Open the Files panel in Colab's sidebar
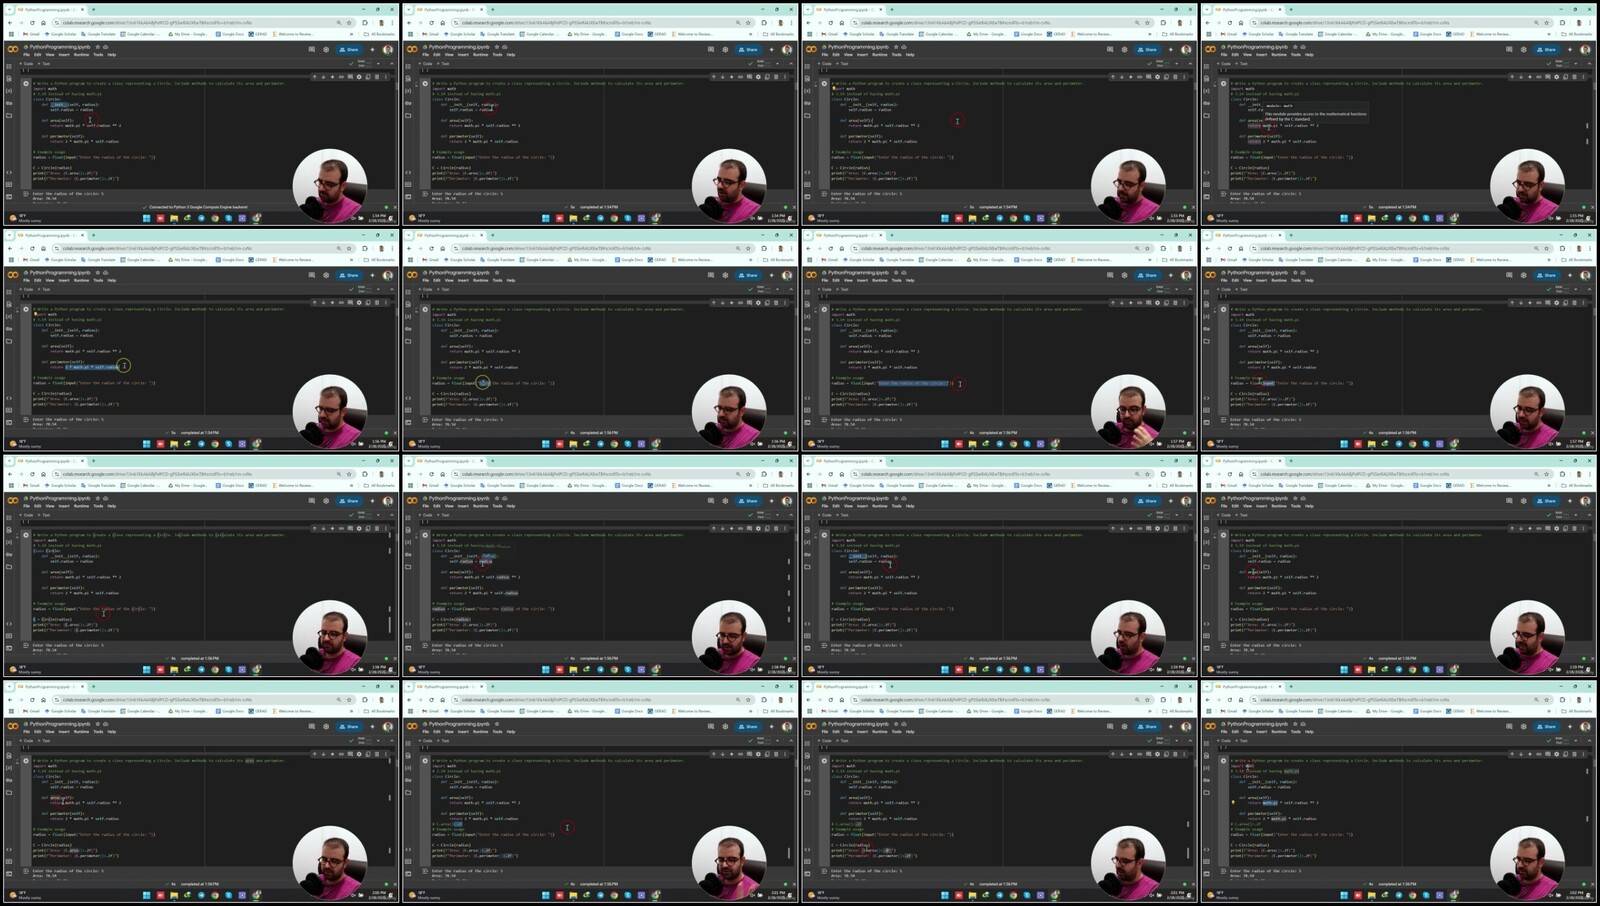 [x=8, y=114]
